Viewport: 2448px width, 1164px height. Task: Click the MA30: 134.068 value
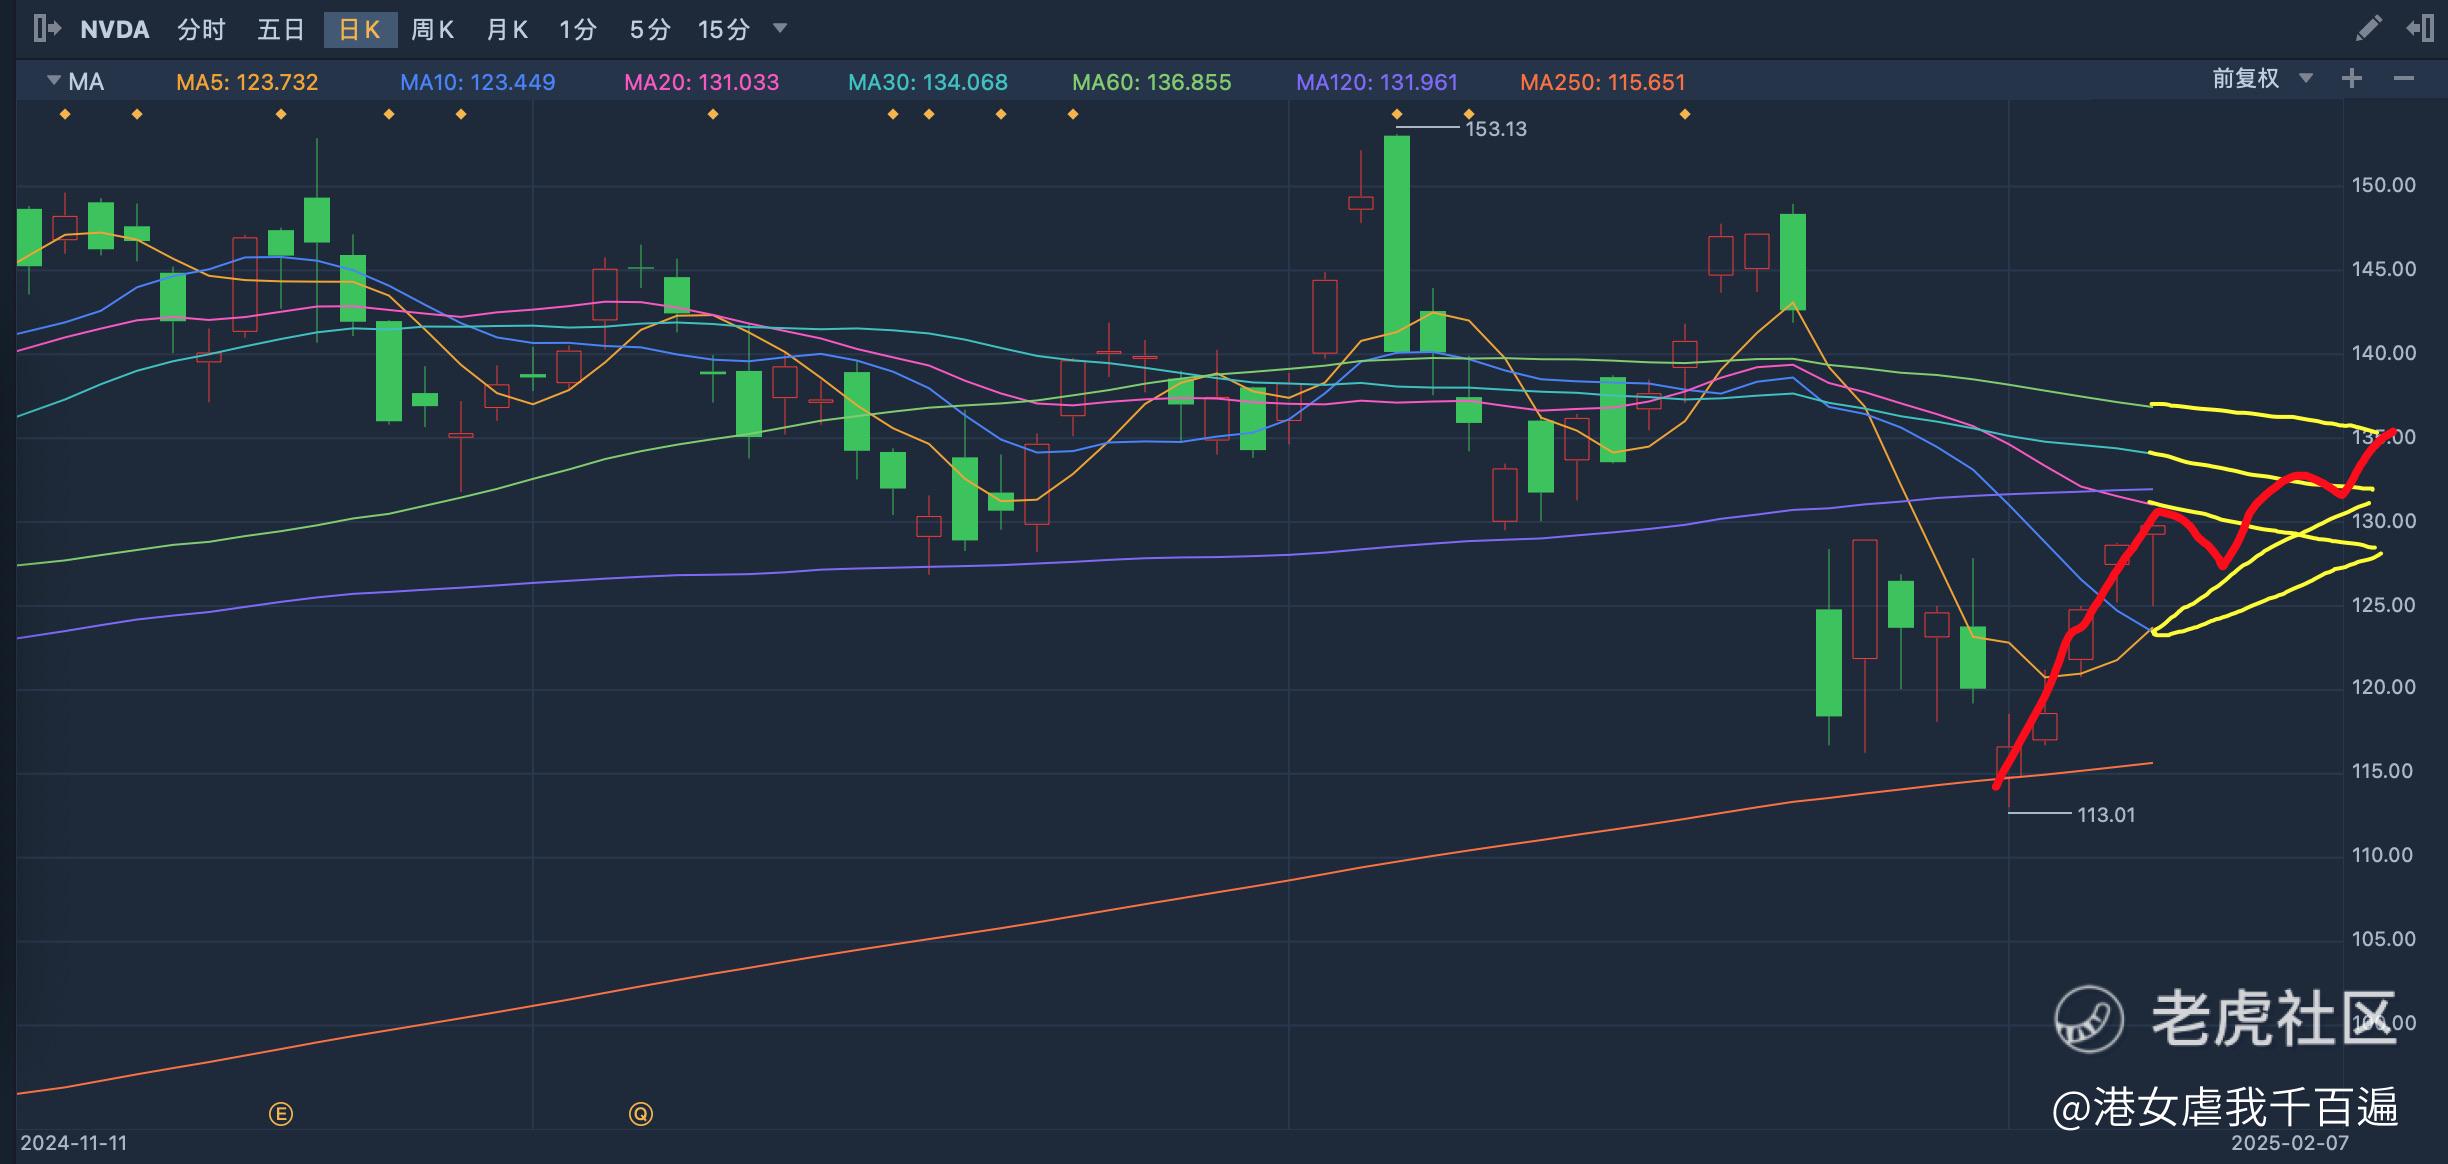point(928,82)
